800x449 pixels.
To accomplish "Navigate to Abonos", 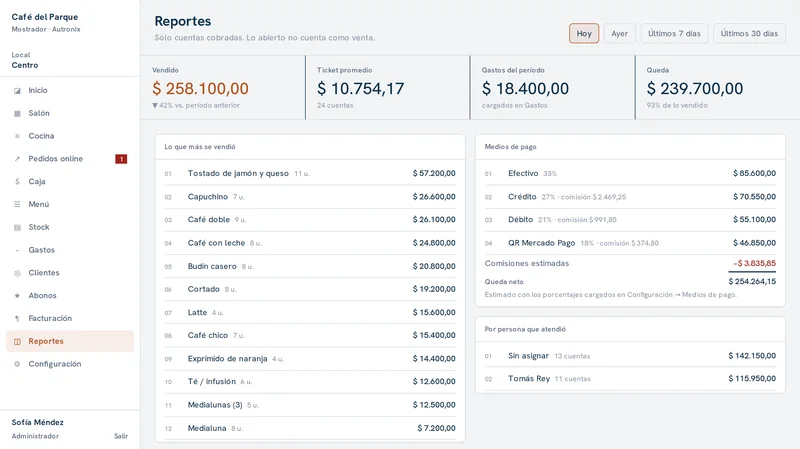I will pos(70,295).
